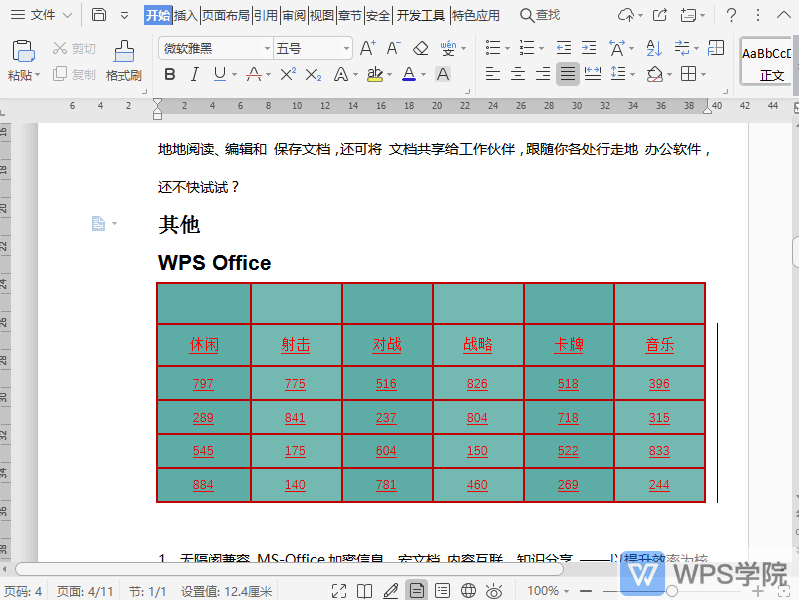
Task: Open the help question mark
Action: (731, 15)
